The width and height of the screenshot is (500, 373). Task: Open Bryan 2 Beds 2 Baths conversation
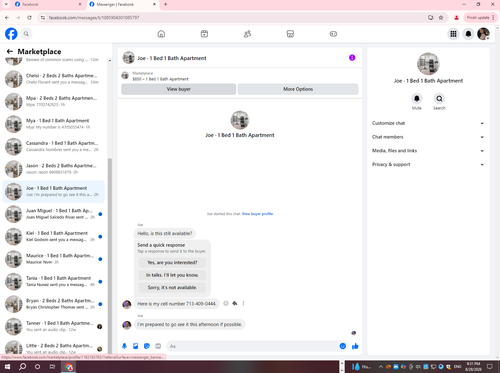tap(53, 304)
